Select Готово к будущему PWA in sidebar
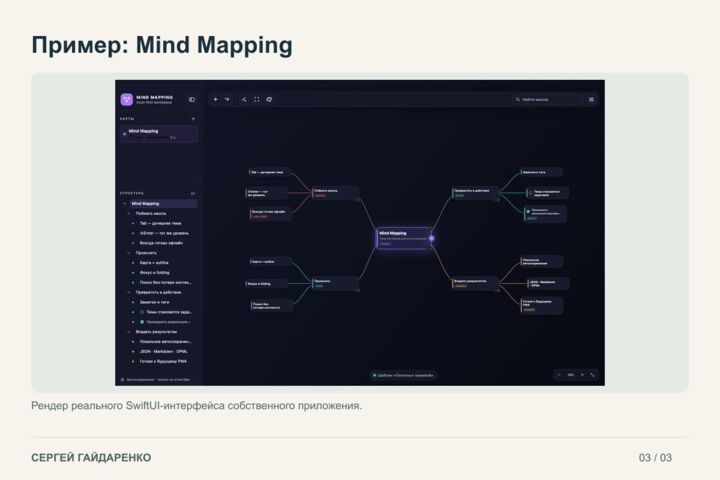This screenshot has width=720, height=480. [x=163, y=361]
